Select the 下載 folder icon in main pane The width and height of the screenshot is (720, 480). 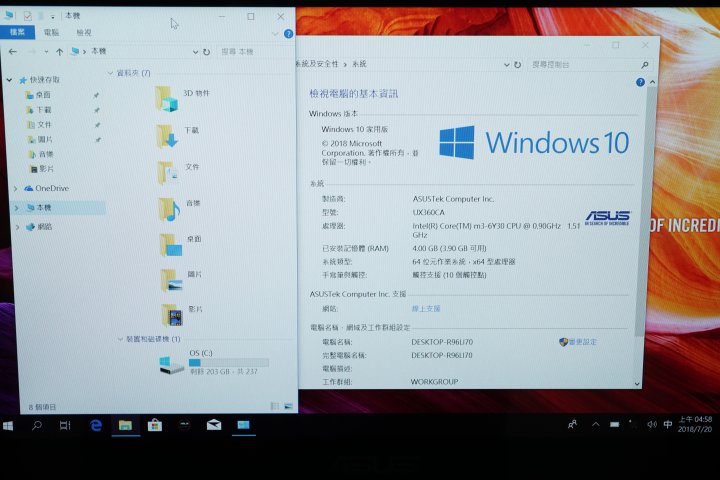coord(167,136)
